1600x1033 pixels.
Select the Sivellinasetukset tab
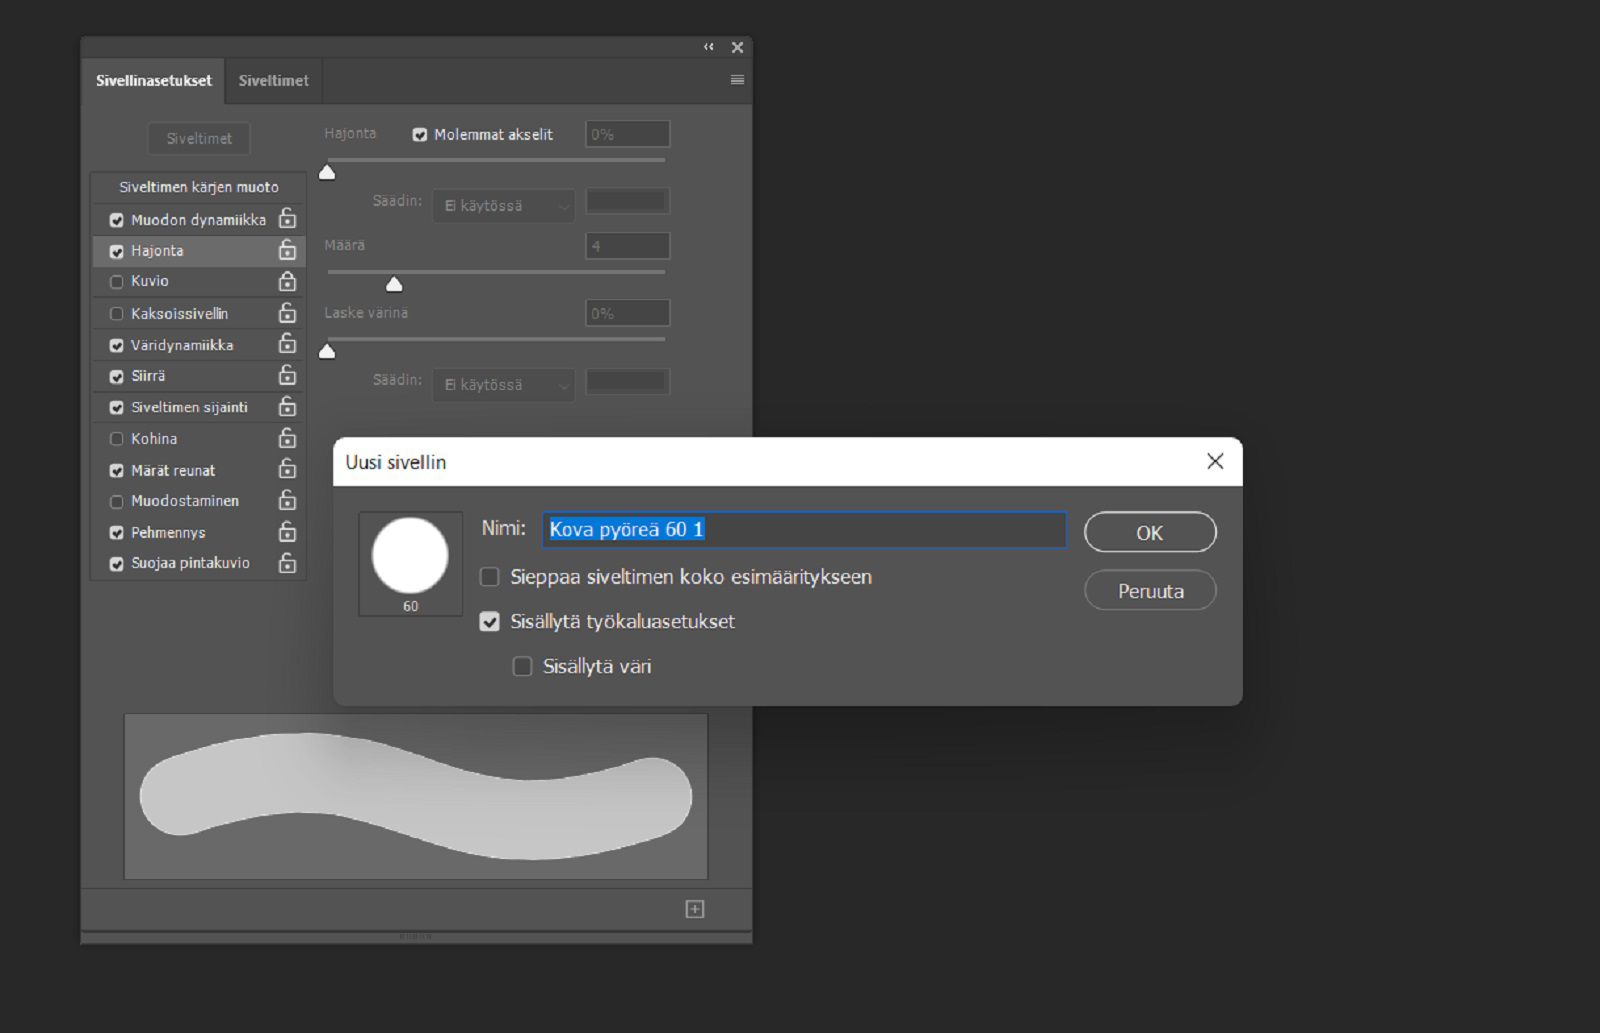pos(153,81)
